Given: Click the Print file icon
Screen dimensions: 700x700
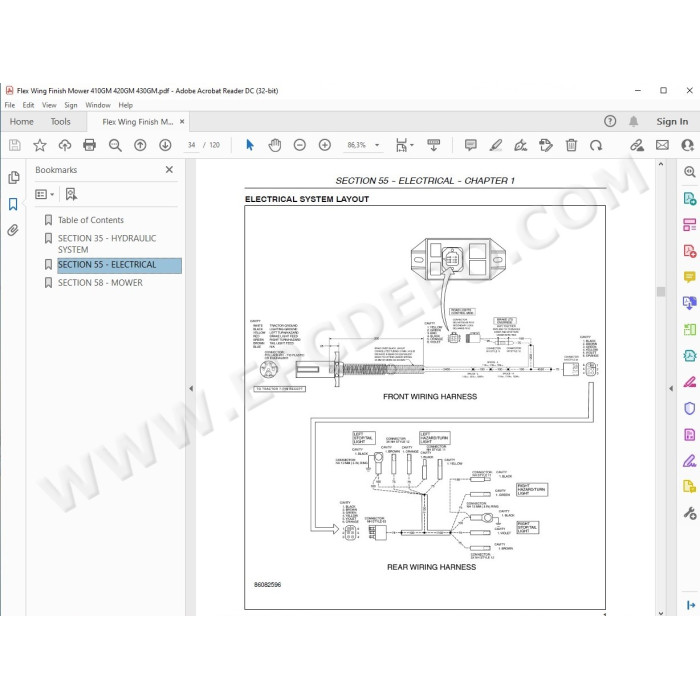Looking at the screenshot, I should (89, 145).
